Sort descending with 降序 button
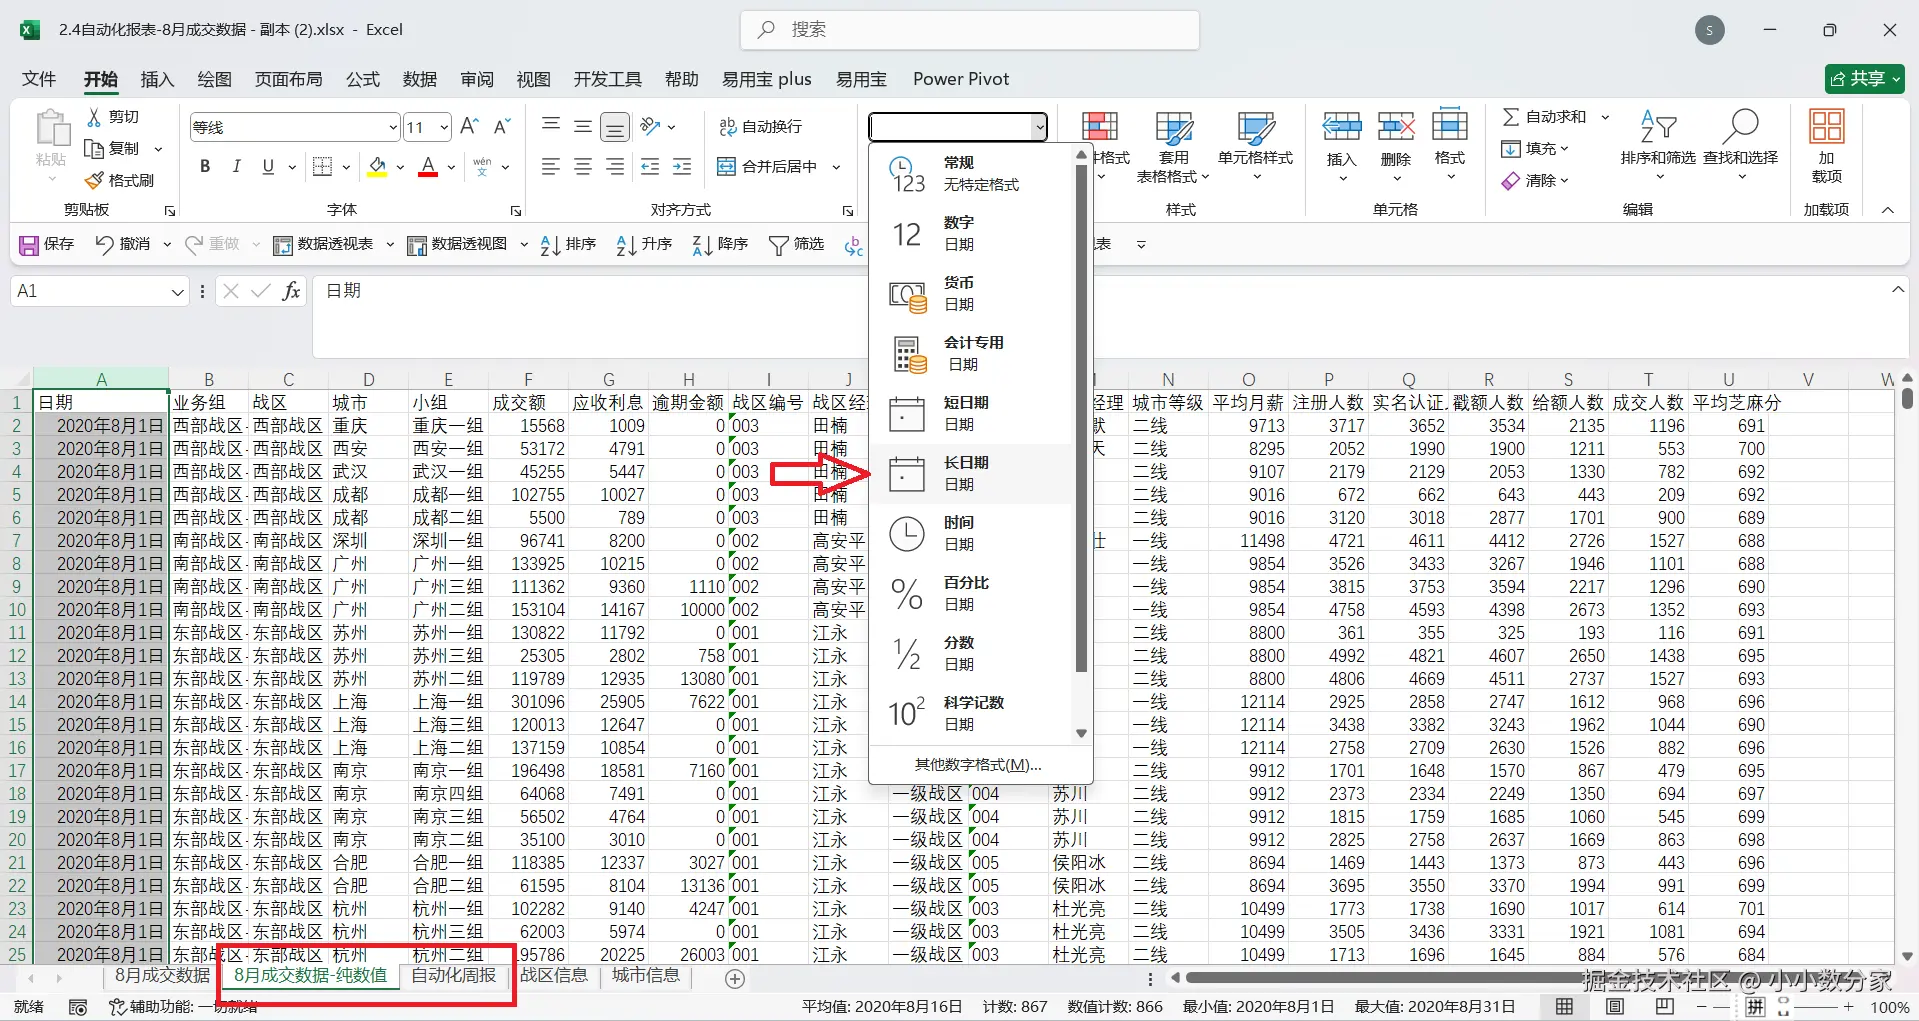 point(721,245)
